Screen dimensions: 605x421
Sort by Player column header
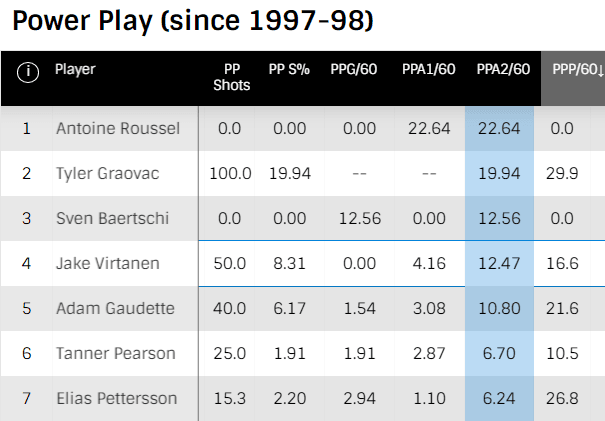(x=75, y=70)
